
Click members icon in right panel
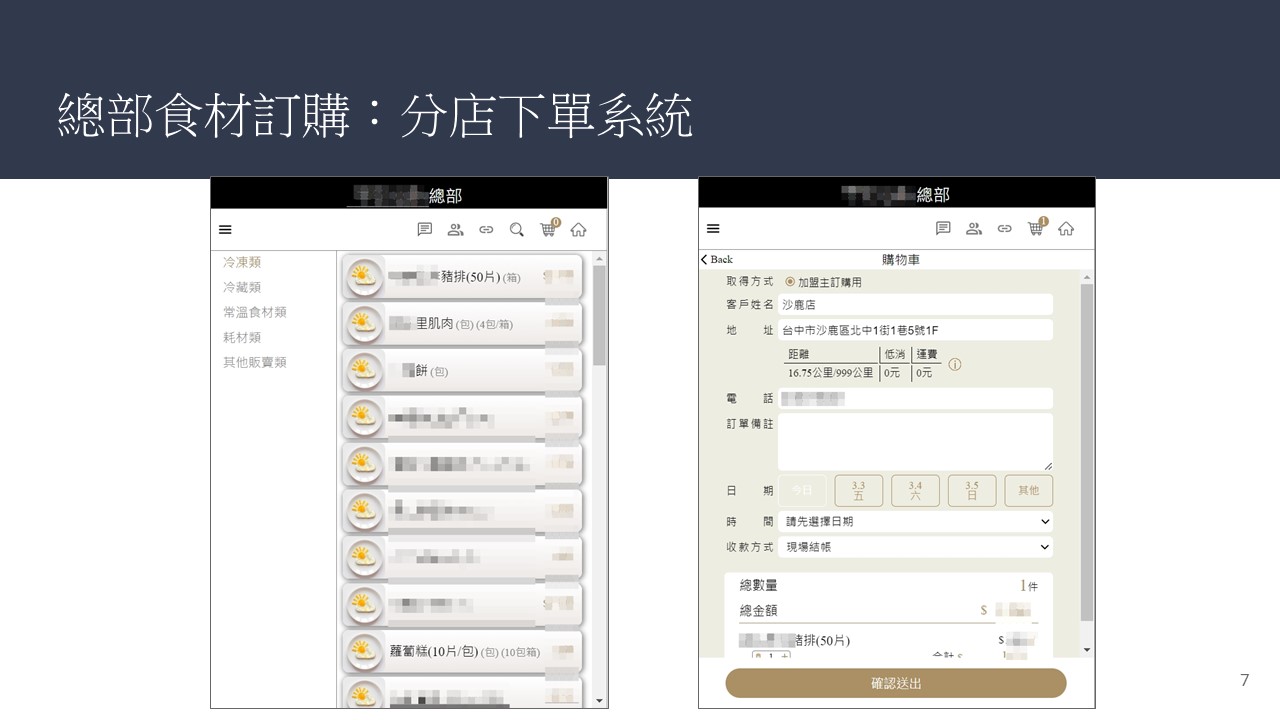[974, 229]
